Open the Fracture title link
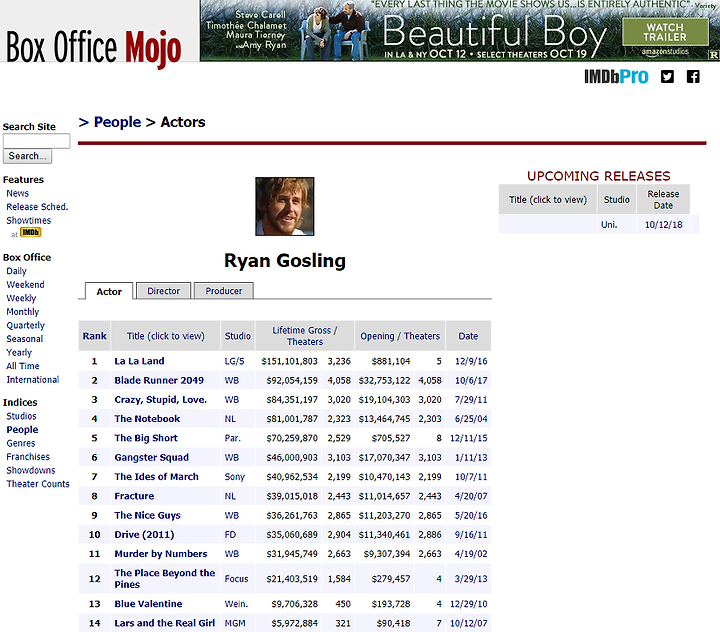 [134, 497]
